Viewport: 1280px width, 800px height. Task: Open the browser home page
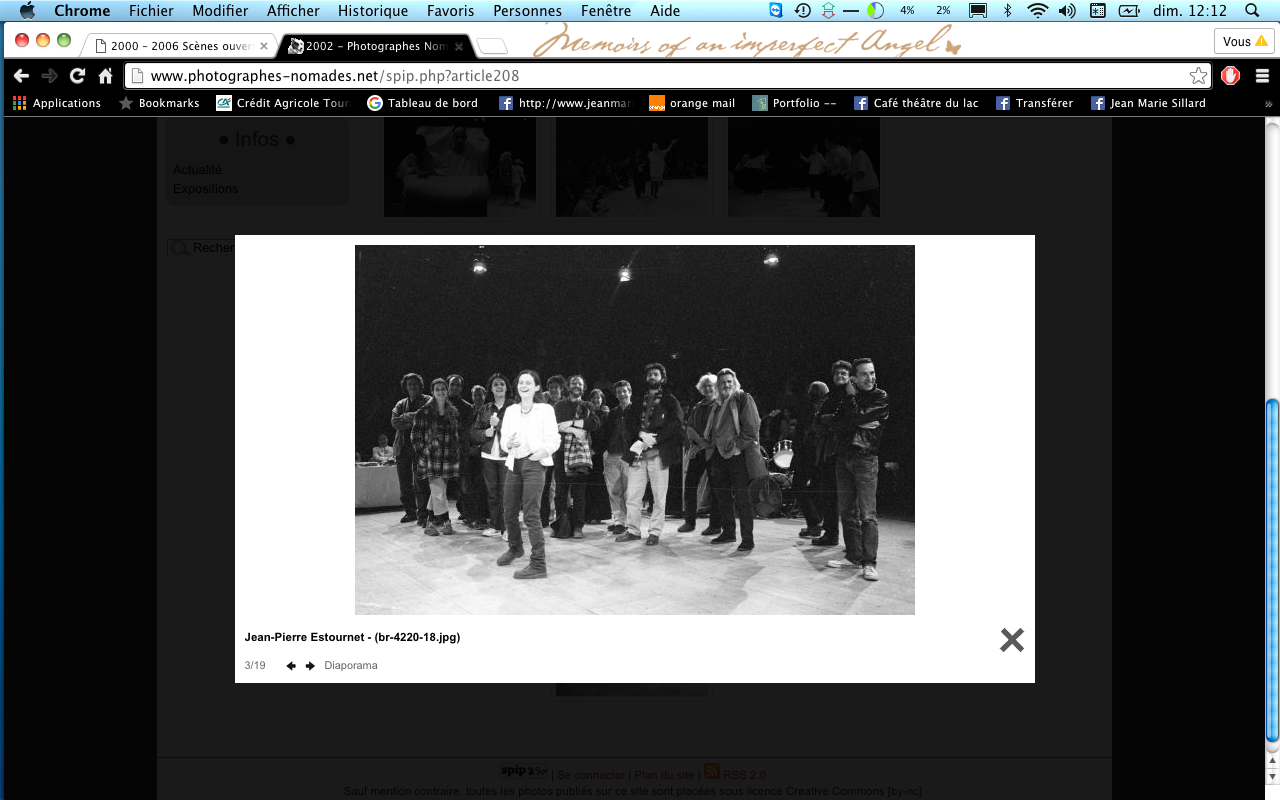point(106,76)
